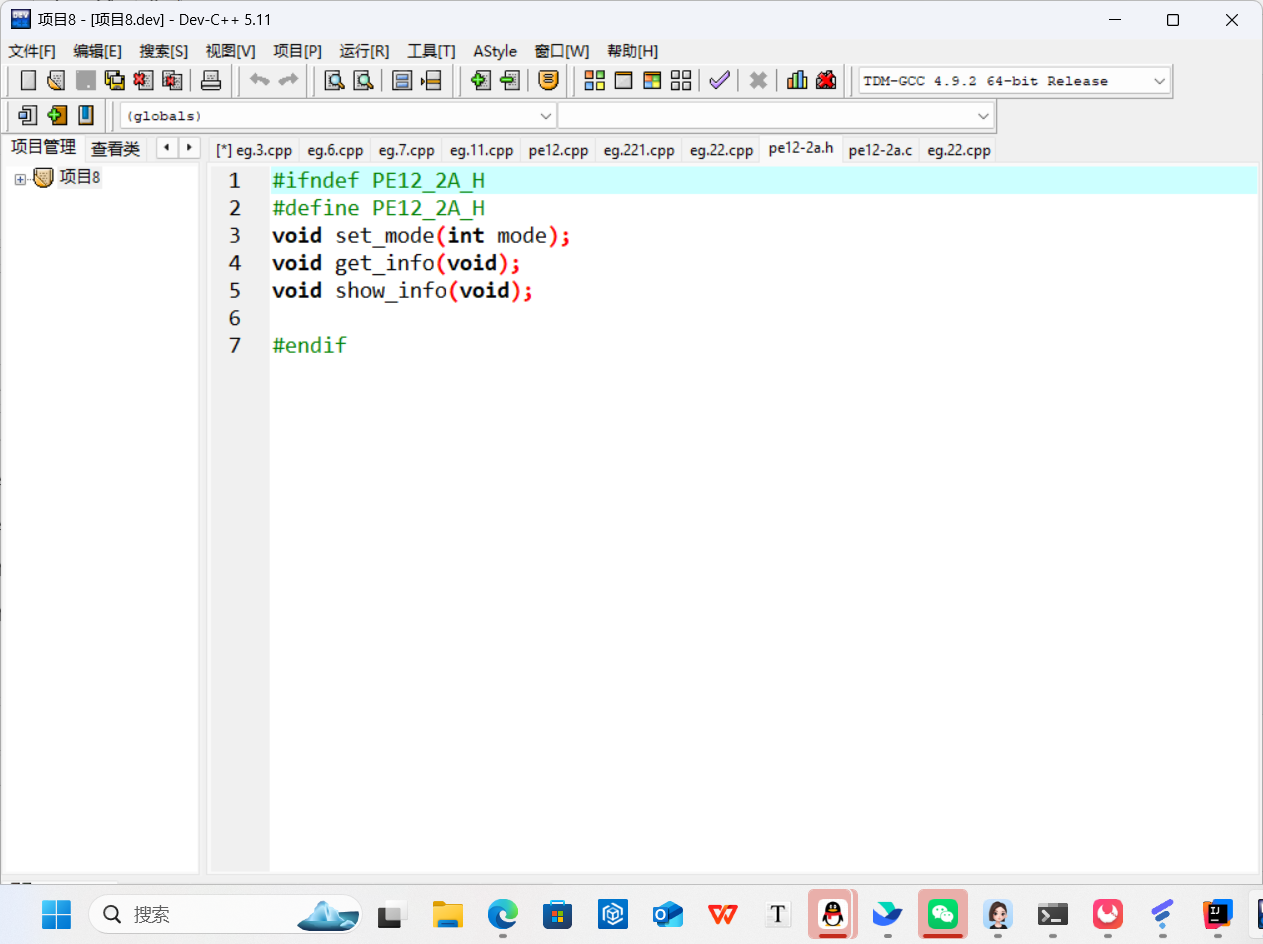
Task: Switch to the pe12-2a.c tab
Action: (880, 150)
